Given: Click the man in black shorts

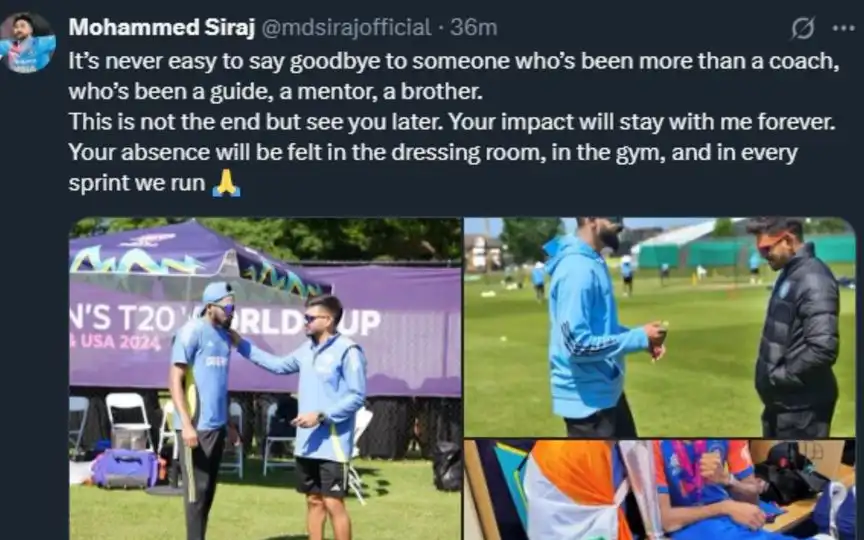Looking at the screenshot, I should (x=321, y=417).
